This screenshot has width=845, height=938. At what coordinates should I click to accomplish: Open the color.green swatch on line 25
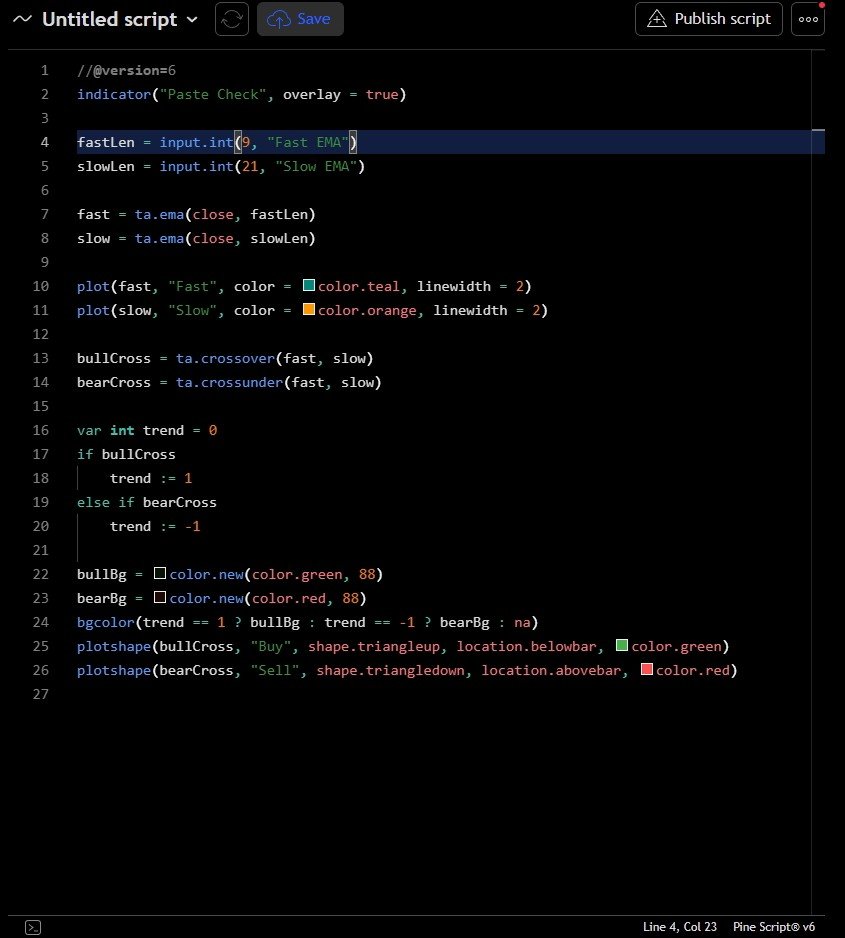click(x=622, y=645)
